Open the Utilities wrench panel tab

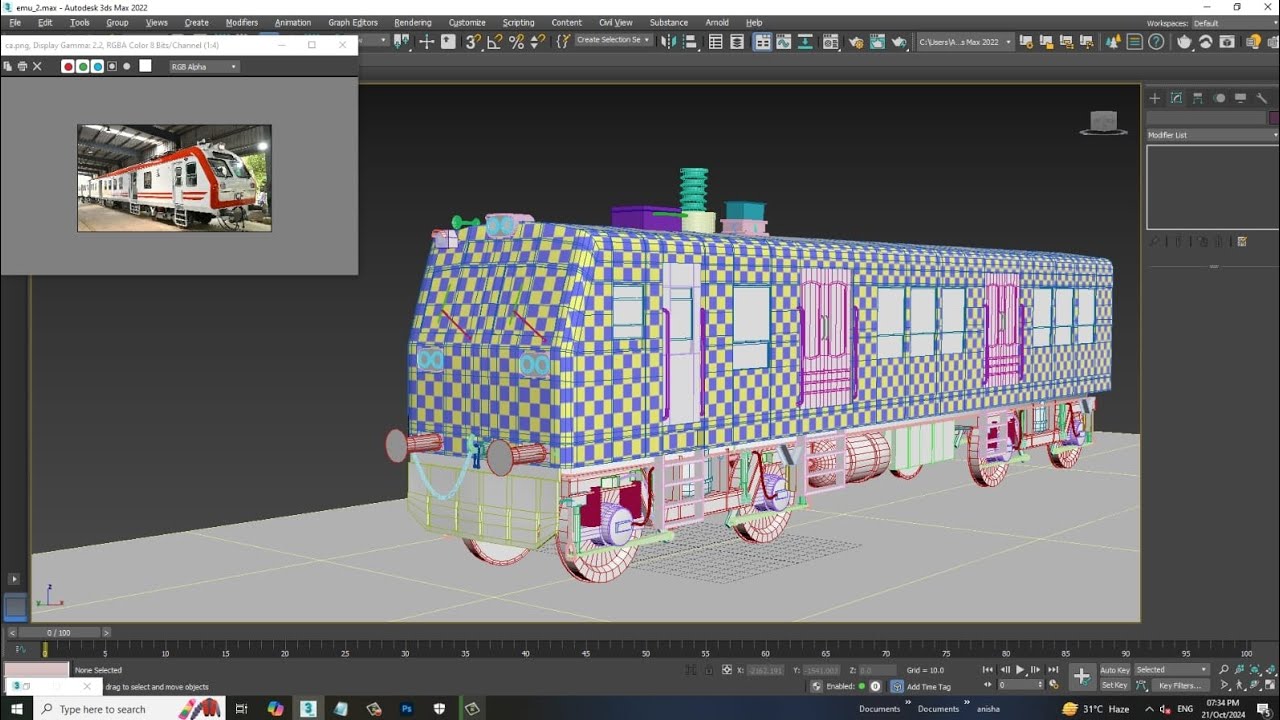click(1262, 98)
